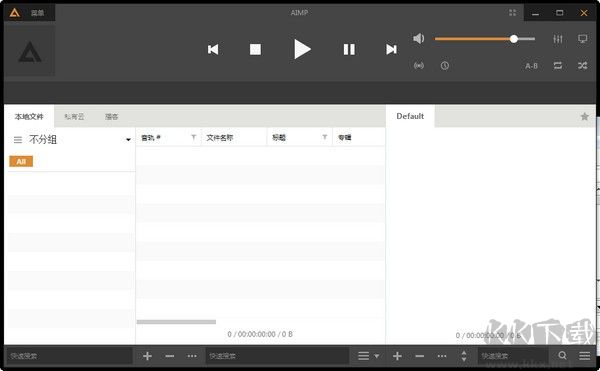Open the equalizer and sound effects
The width and height of the screenshot is (600, 371).
[558, 39]
